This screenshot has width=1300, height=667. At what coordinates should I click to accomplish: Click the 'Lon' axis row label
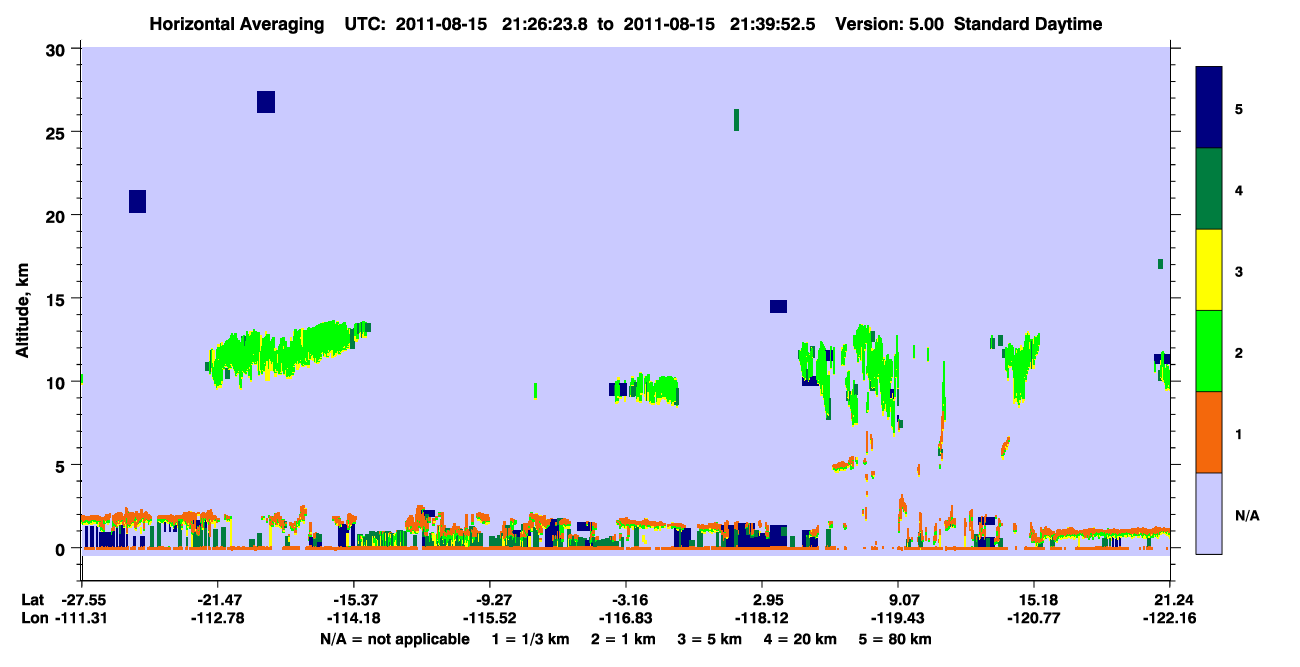pos(33,618)
